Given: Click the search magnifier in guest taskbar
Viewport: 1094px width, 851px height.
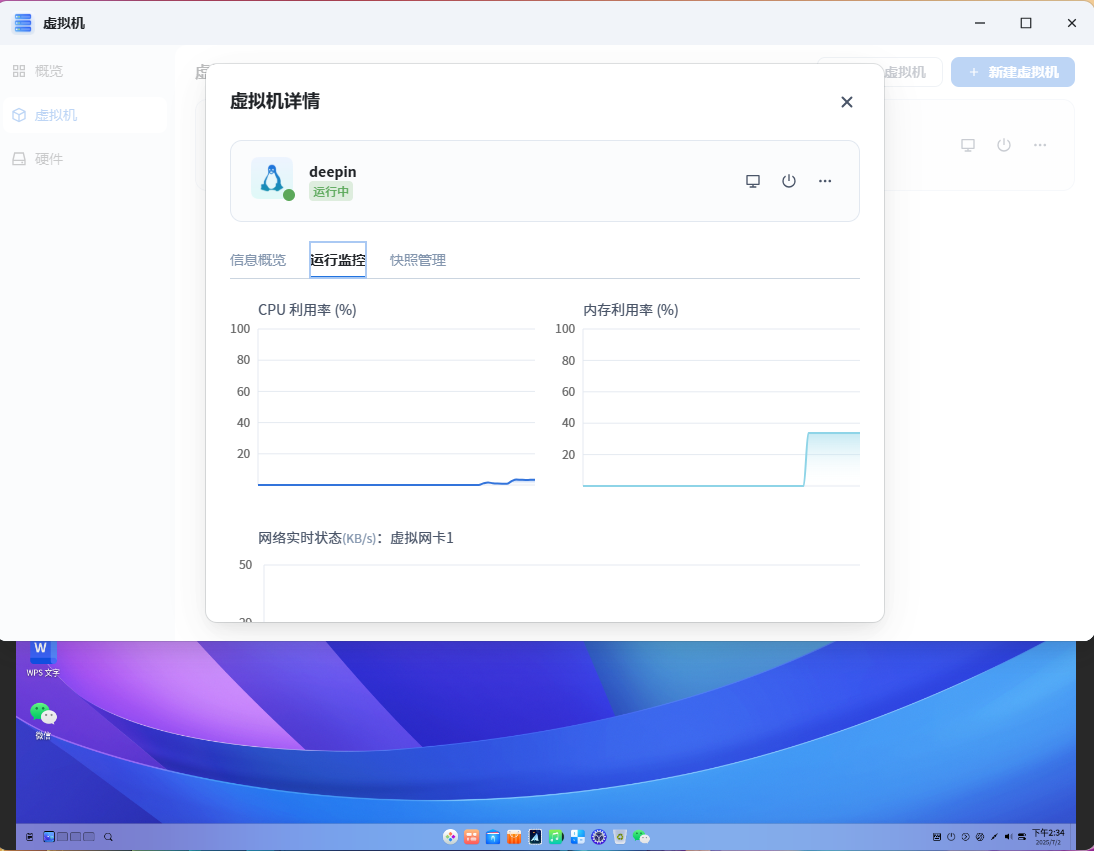Looking at the screenshot, I should point(108,836).
